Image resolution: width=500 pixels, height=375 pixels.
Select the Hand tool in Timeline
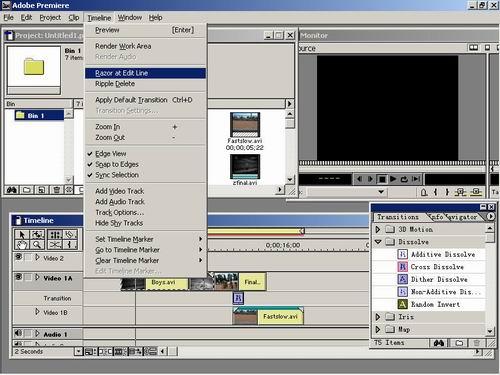pos(22,245)
